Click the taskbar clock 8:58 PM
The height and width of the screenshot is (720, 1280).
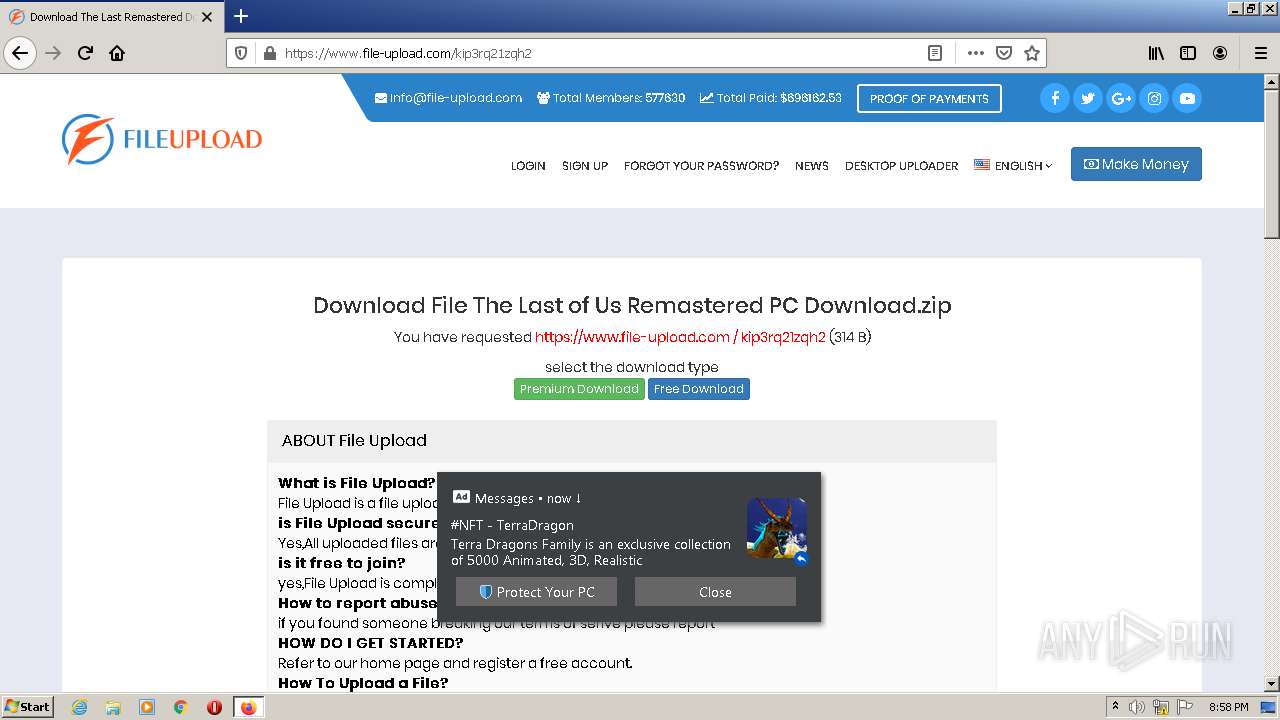(x=1228, y=707)
